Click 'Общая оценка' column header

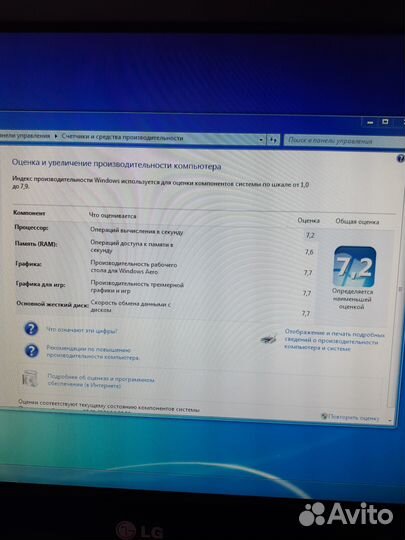coord(357,222)
